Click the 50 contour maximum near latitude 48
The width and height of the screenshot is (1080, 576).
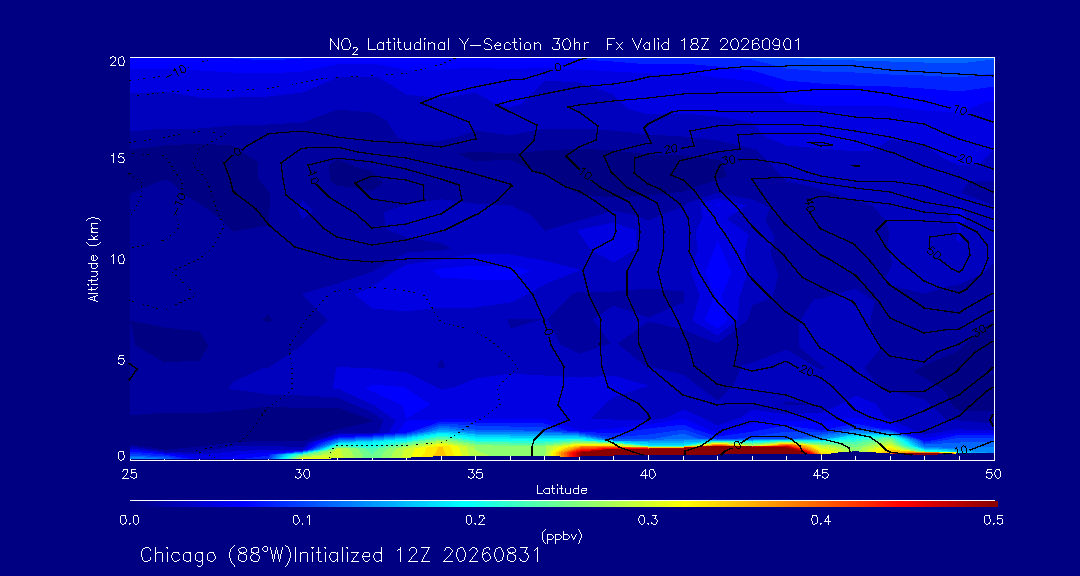click(935, 253)
